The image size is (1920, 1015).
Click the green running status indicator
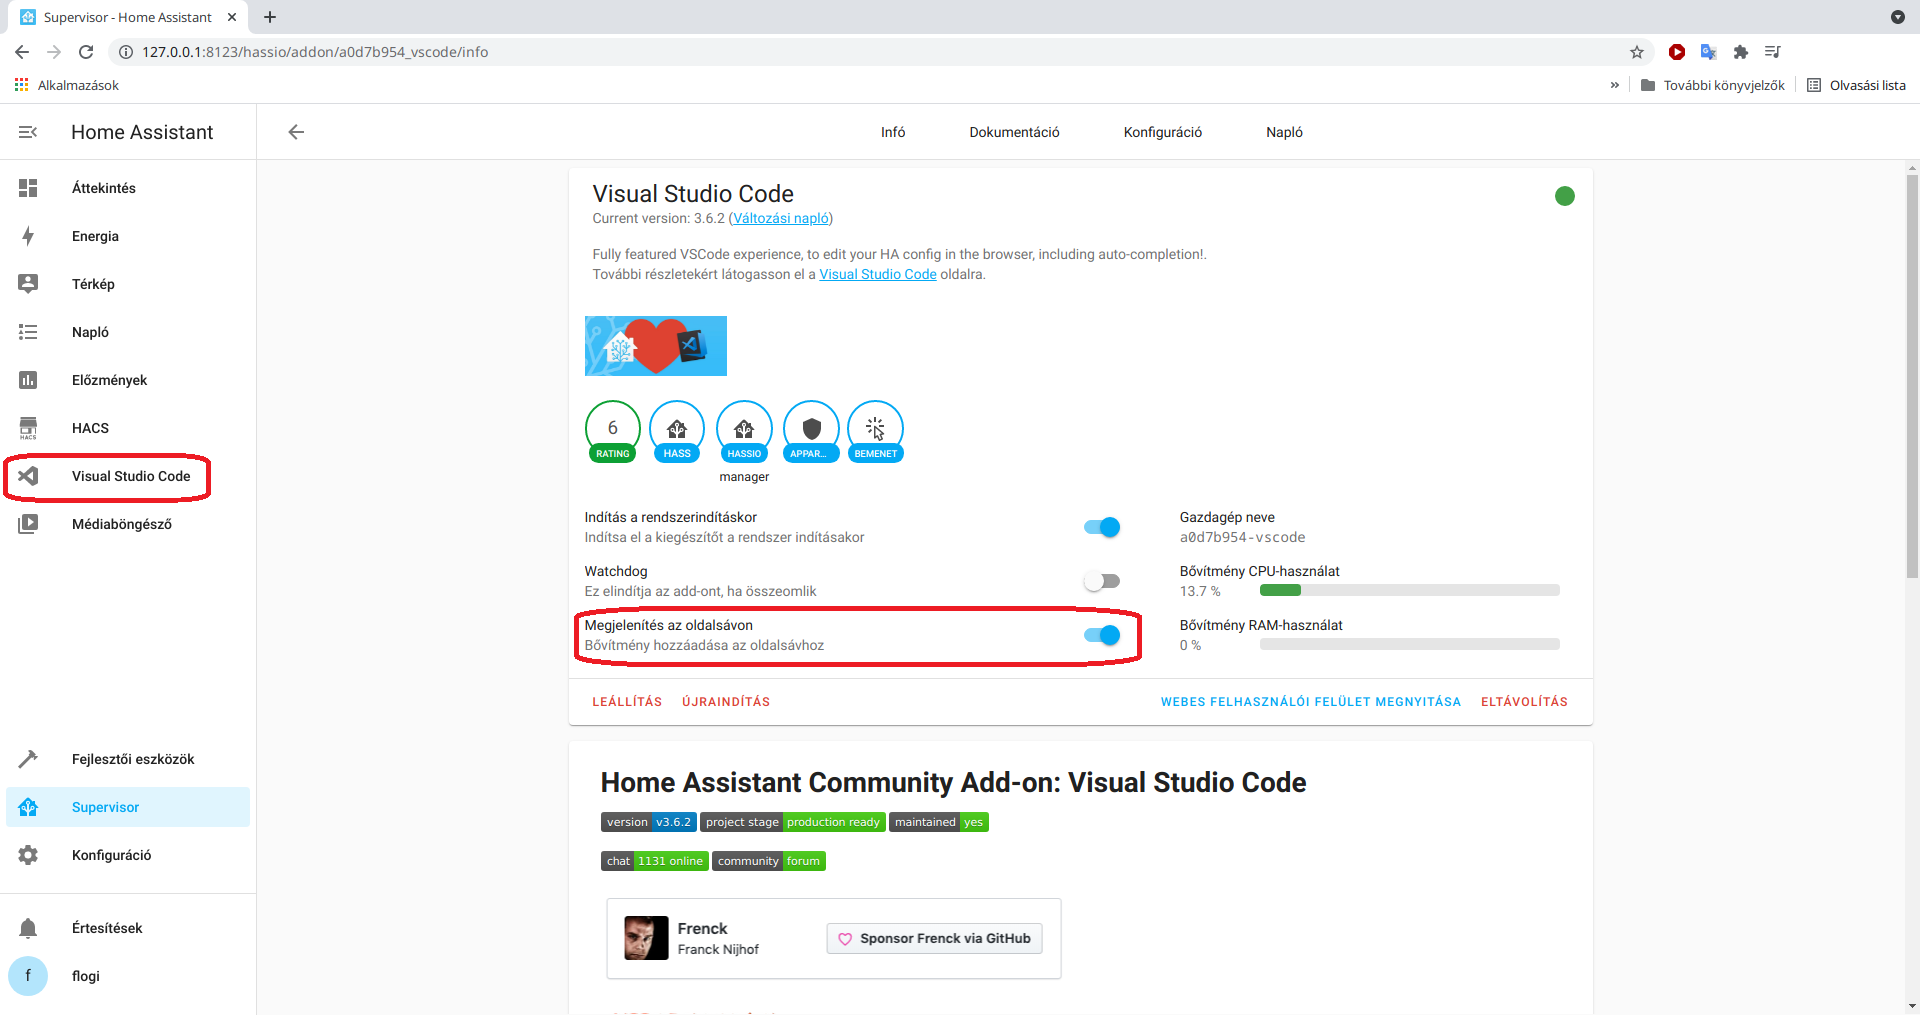point(1565,196)
